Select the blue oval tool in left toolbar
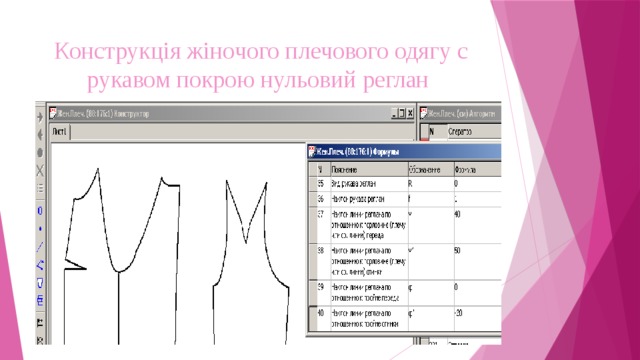This screenshot has height=360, width=640. coord(40,211)
